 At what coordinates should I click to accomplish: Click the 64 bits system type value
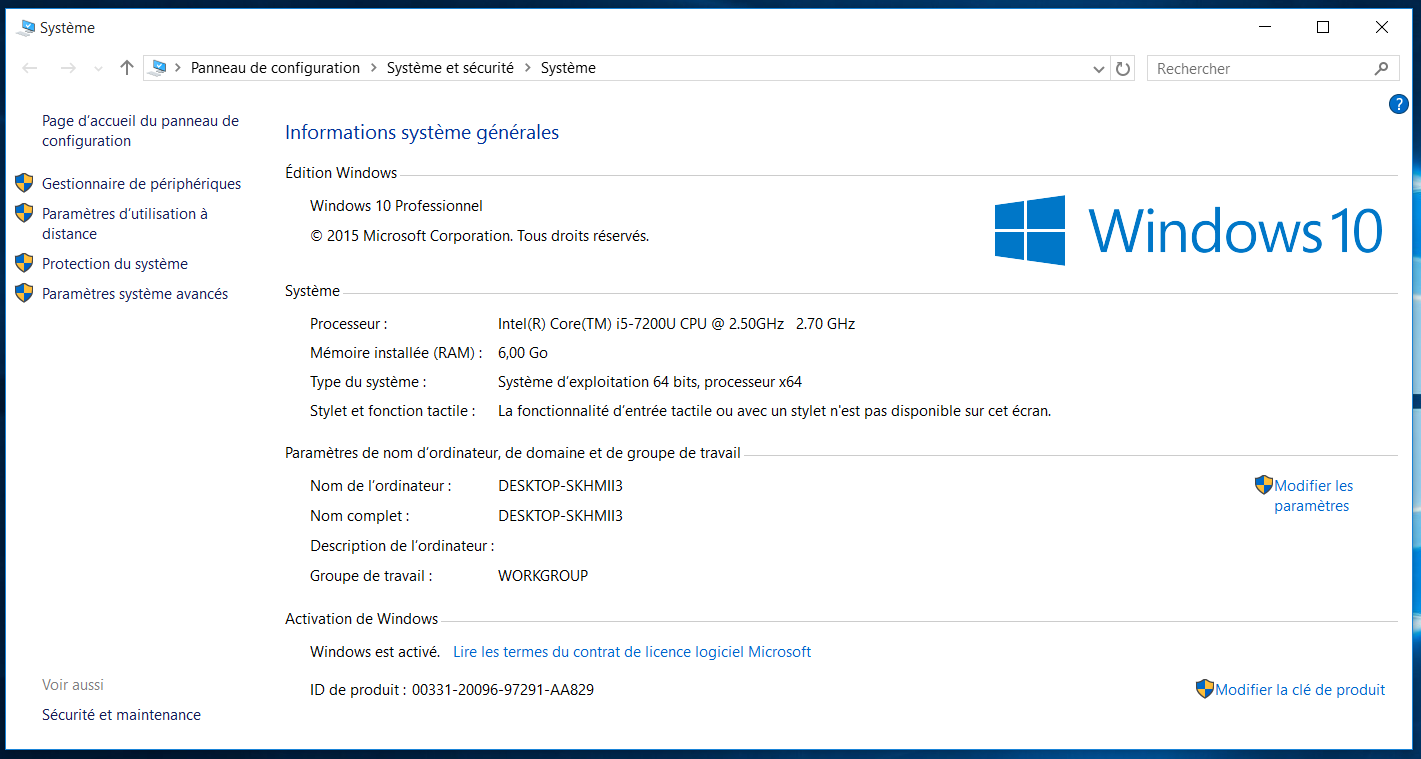(x=650, y=382)
